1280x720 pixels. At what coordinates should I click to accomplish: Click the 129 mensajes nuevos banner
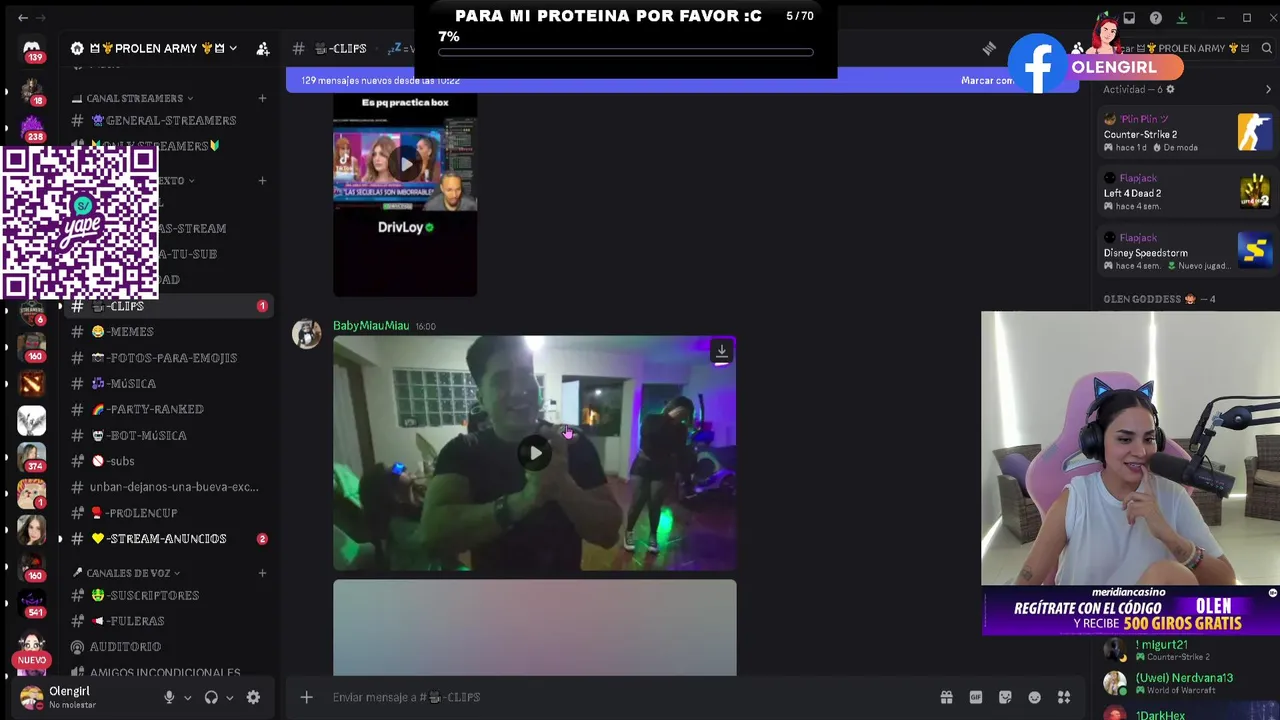pyautogui.click(x=380, y=80)
